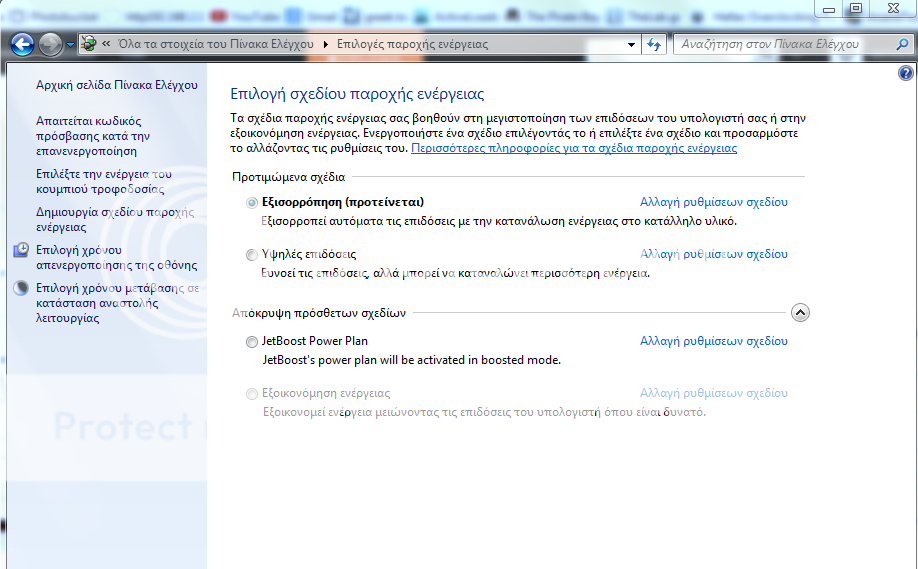Image resolution: width=918 pixels, height=569 pixels.
Task: Go to 'Όλα τα στοιχεία του Πίνακα Ελέγχου' breadcrumb
Action: click(215, 45)
